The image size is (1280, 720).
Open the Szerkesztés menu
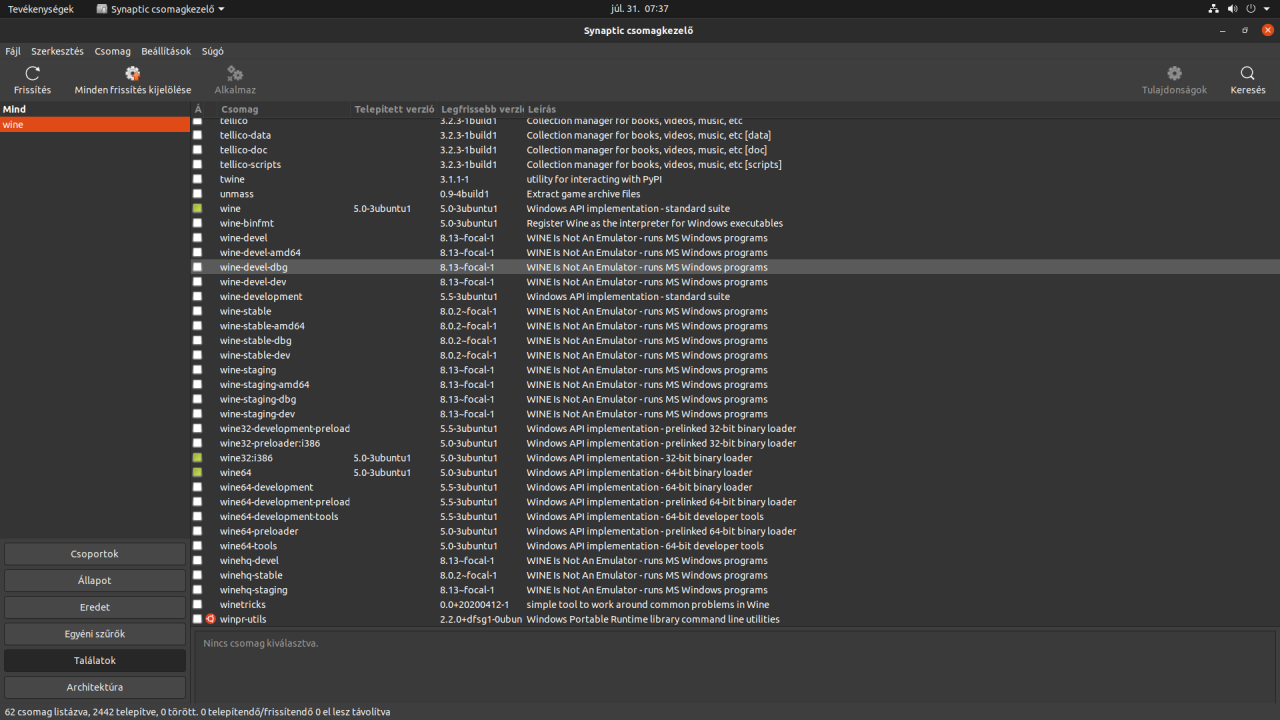(57, 51)
